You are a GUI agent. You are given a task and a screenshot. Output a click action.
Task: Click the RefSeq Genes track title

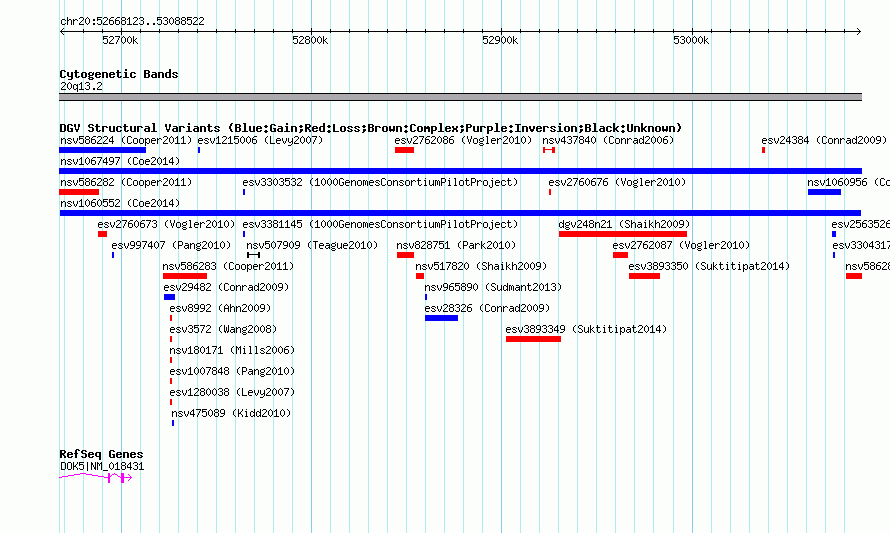point(101,454)
